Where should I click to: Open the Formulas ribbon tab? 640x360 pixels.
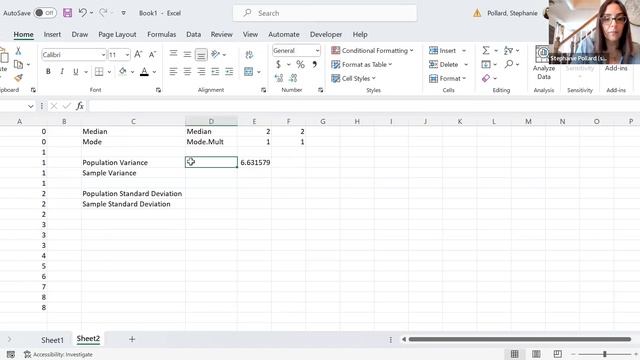click(162, 35)
